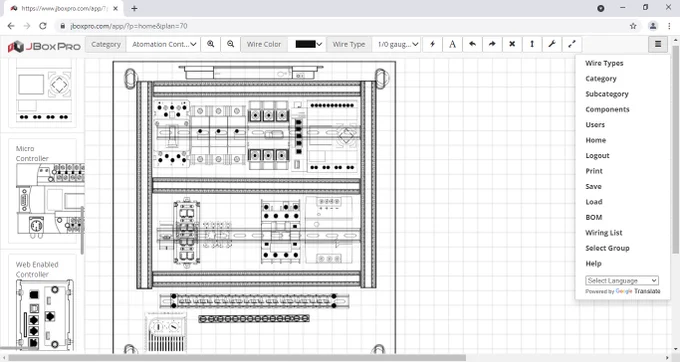Click the zoom in magnifier icon

(x=211, y=44)
